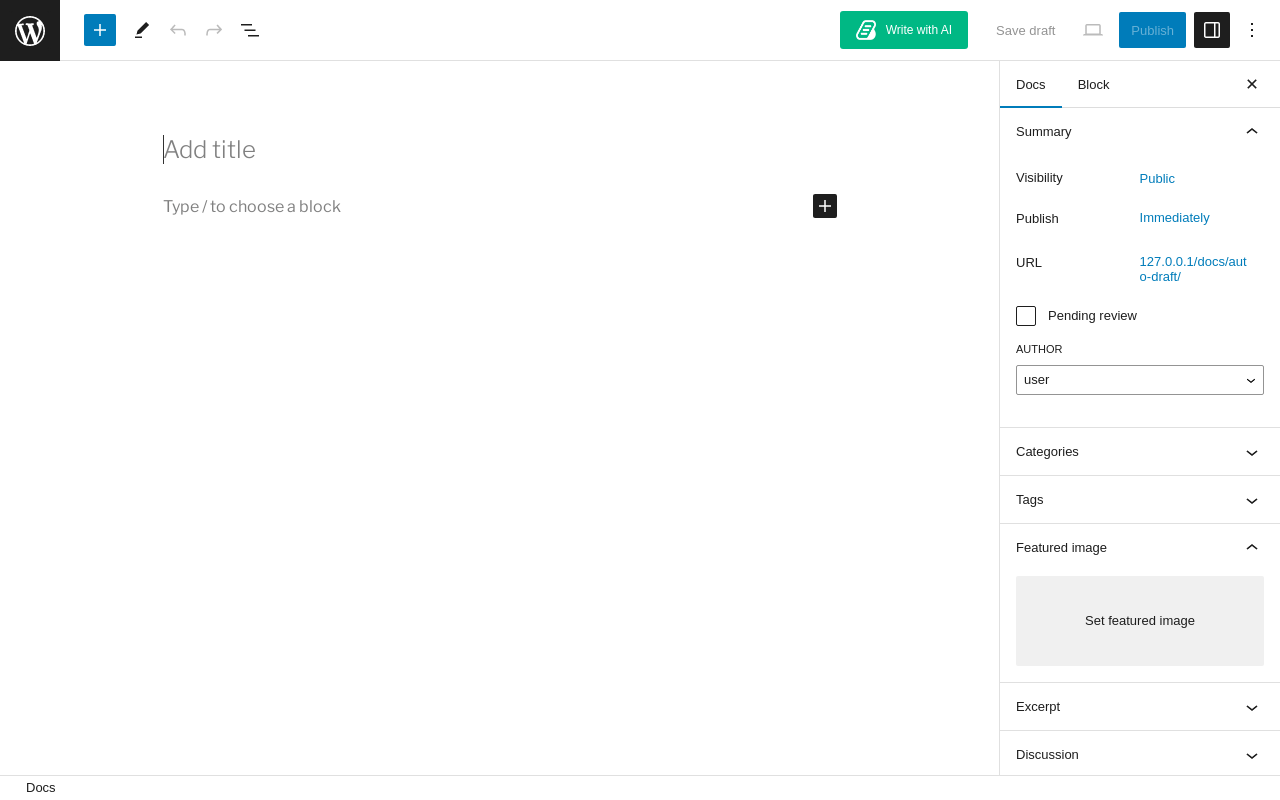Select the Docs tab in sidebar
The image size is (1280, 800).
click(1031, 85)
